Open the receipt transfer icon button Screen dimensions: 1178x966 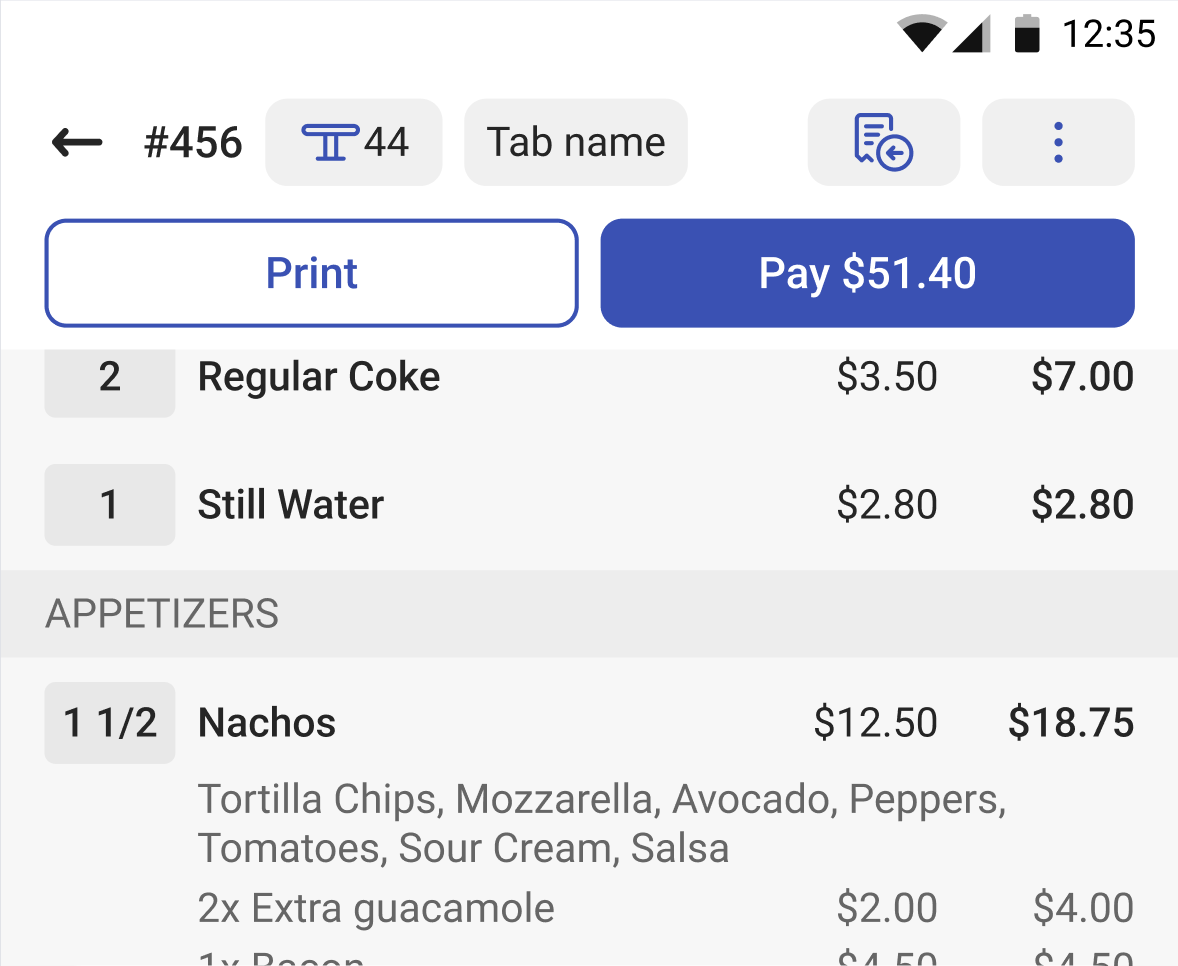[x=883, y=143]
